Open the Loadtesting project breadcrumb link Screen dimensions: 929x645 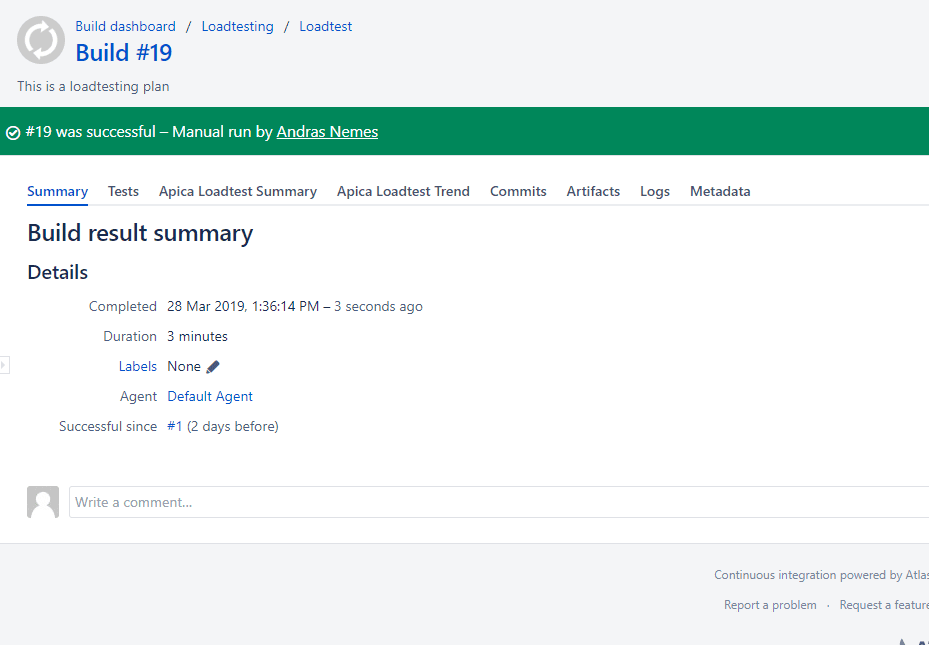tap(237, 27)
